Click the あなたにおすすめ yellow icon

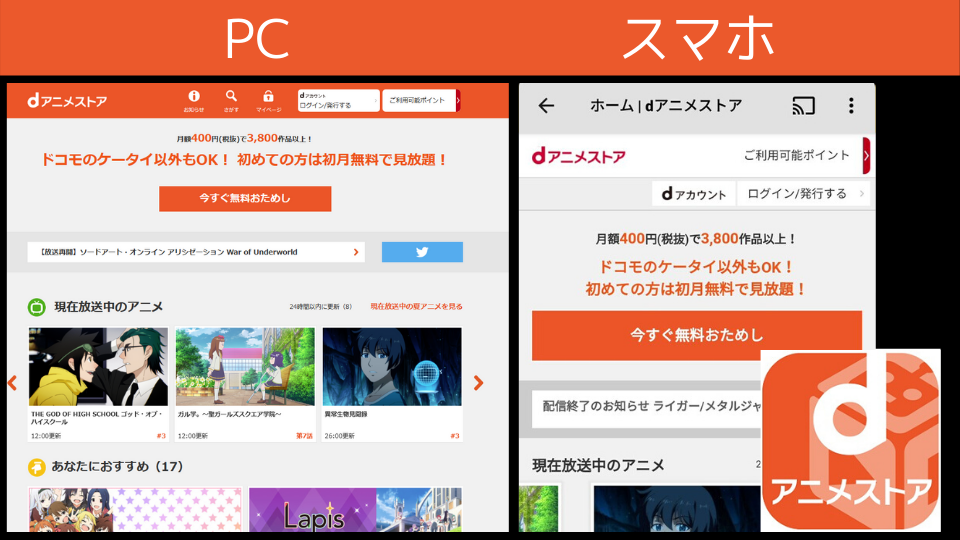[x=37, y=467]
